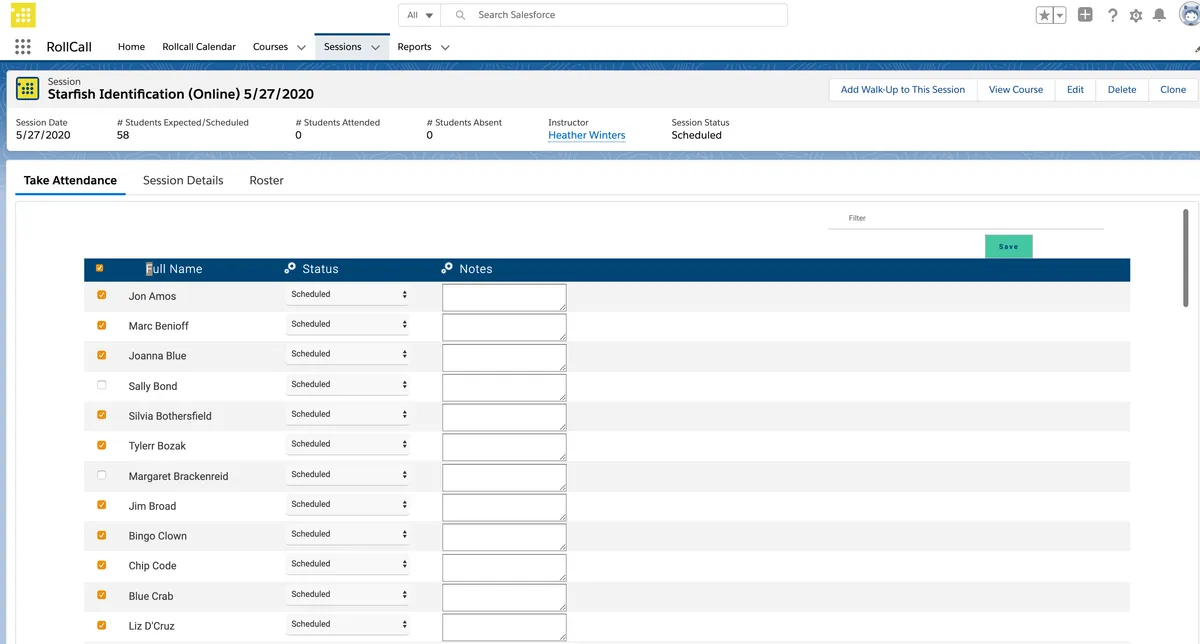Viewport: 1200px width, 644px height.
Task: Click Add Walk-Up to This Session
Action: (903, 90)
